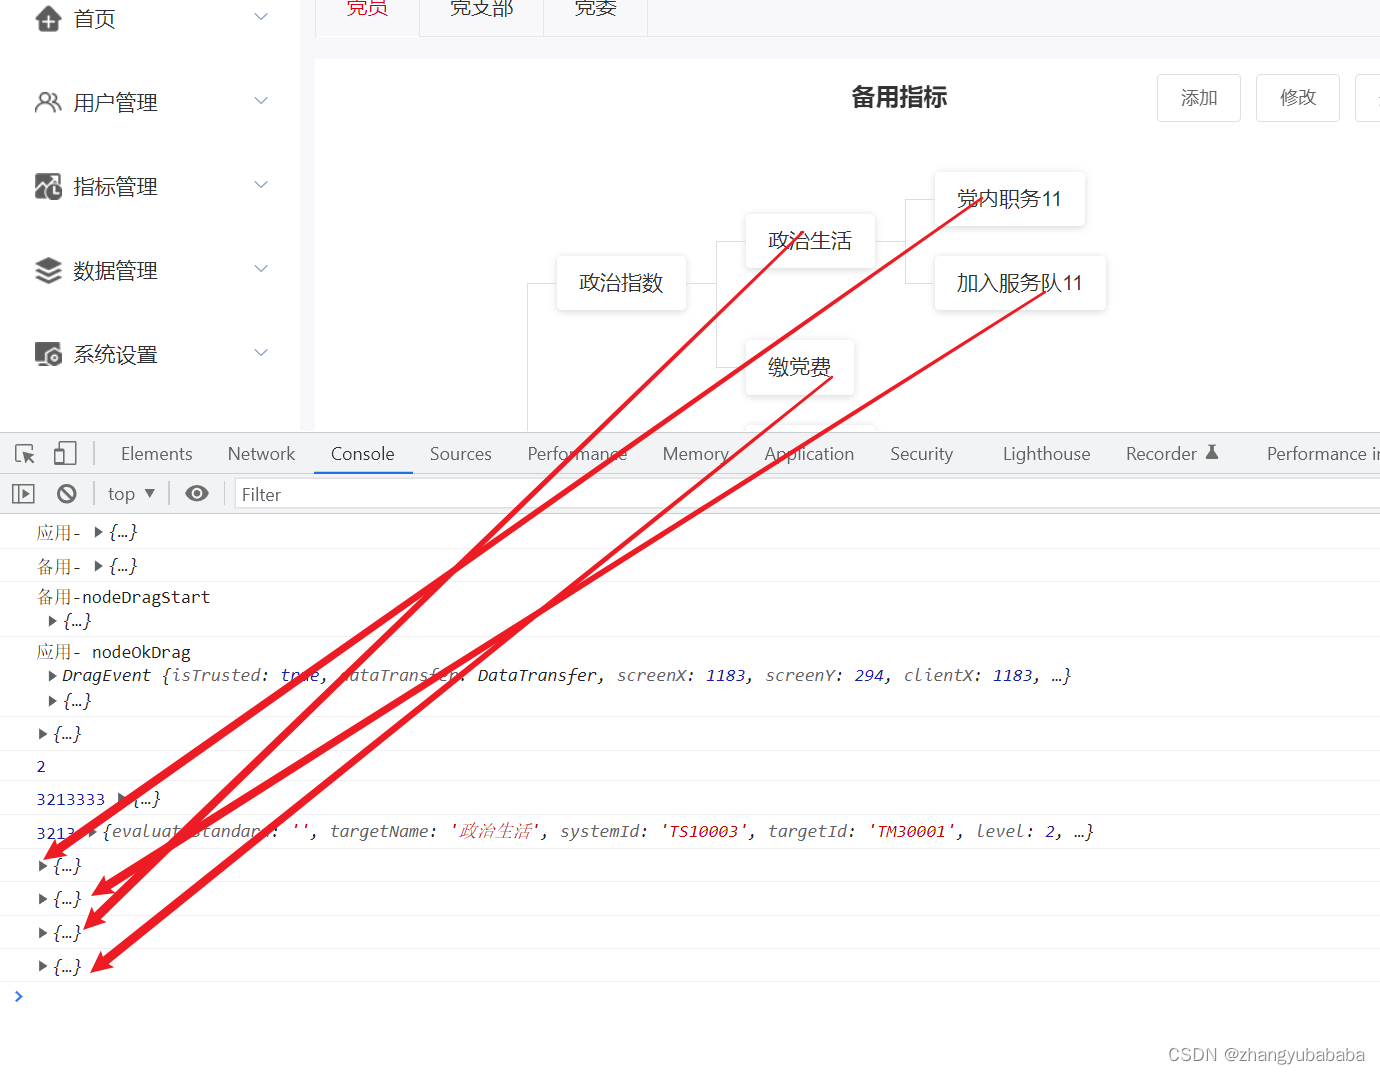The height and width of the screenshot is (1074, 1380).
Task: Open the Lighthouse tab
Action: click(x=1046, y=454)
